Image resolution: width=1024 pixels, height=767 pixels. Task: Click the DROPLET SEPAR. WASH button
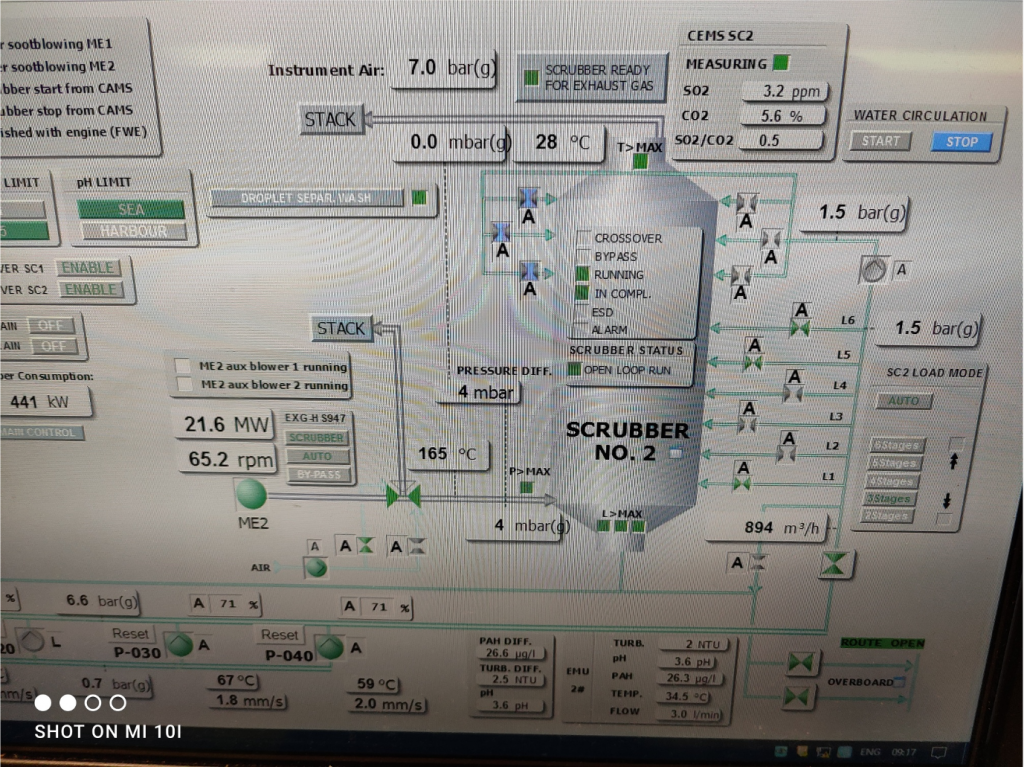point(306,198)
